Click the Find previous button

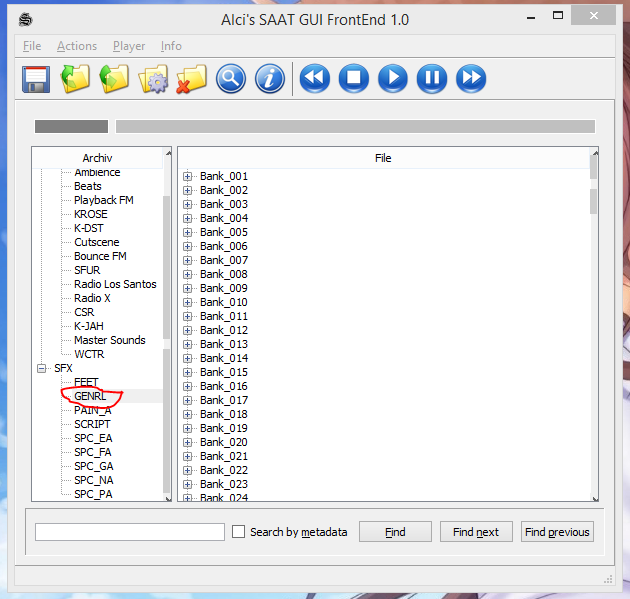(x=557, y=532)
